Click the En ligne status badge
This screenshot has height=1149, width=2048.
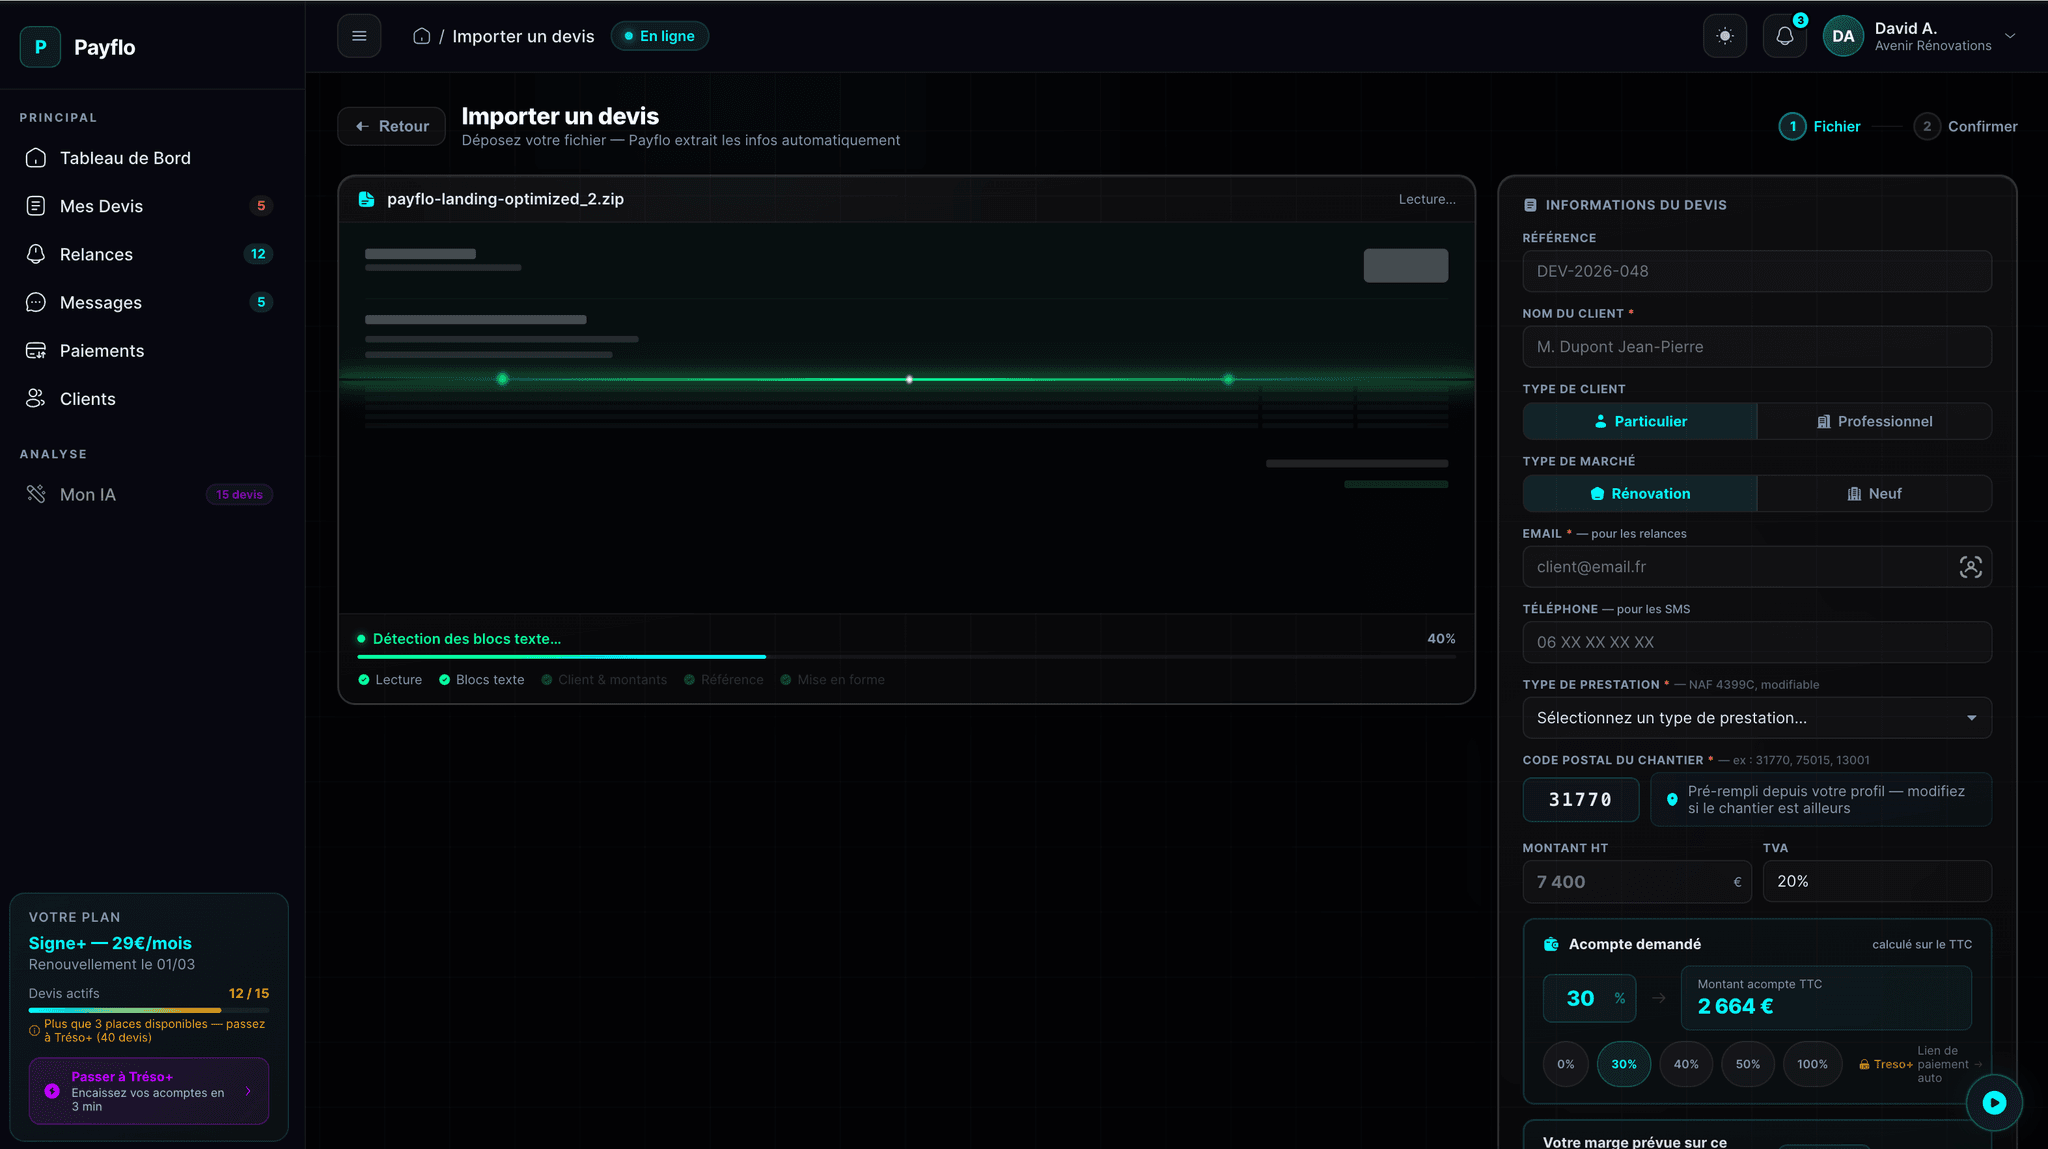point(660,36)
